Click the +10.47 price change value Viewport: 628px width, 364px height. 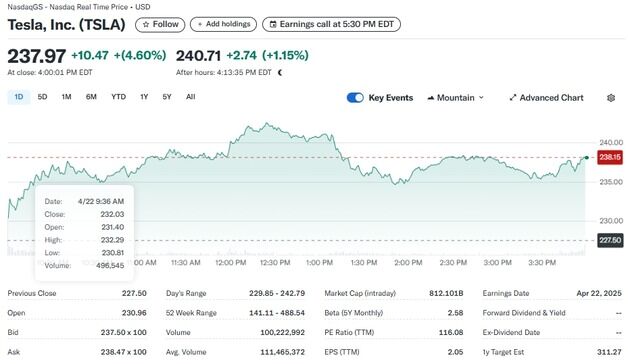tap(90, 55)
